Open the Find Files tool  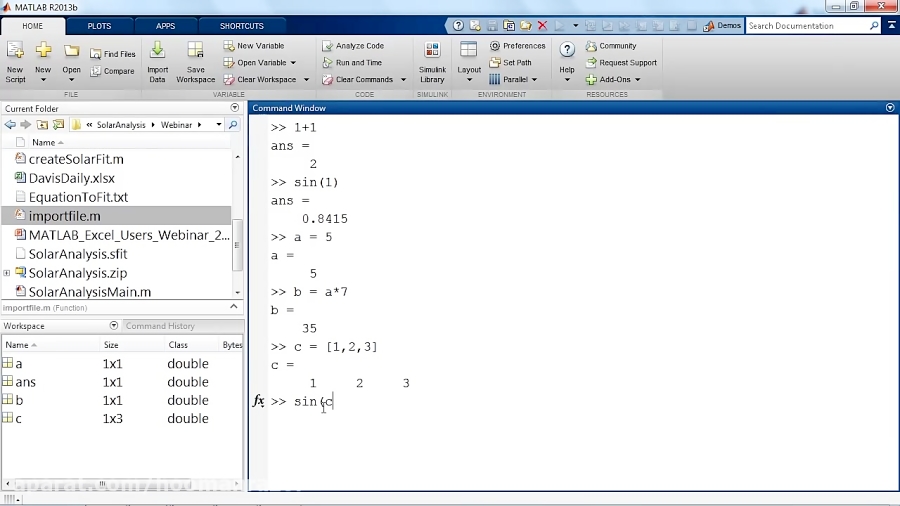[x=113, y=54]
